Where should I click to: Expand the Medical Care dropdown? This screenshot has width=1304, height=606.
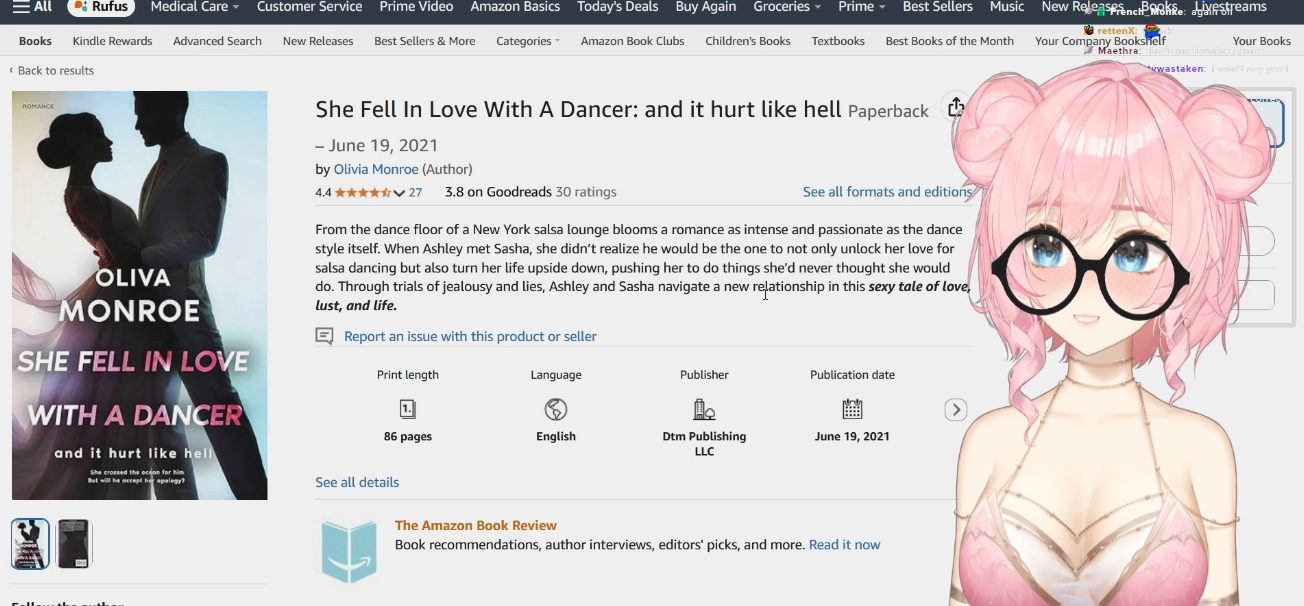tap(195, 7)
